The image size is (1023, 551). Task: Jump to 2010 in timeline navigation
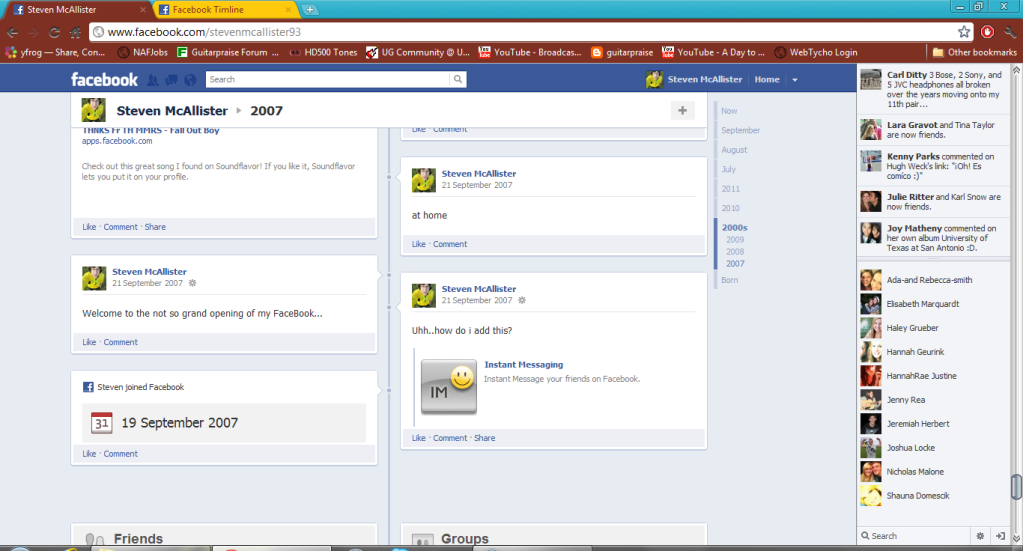point(730,208)
